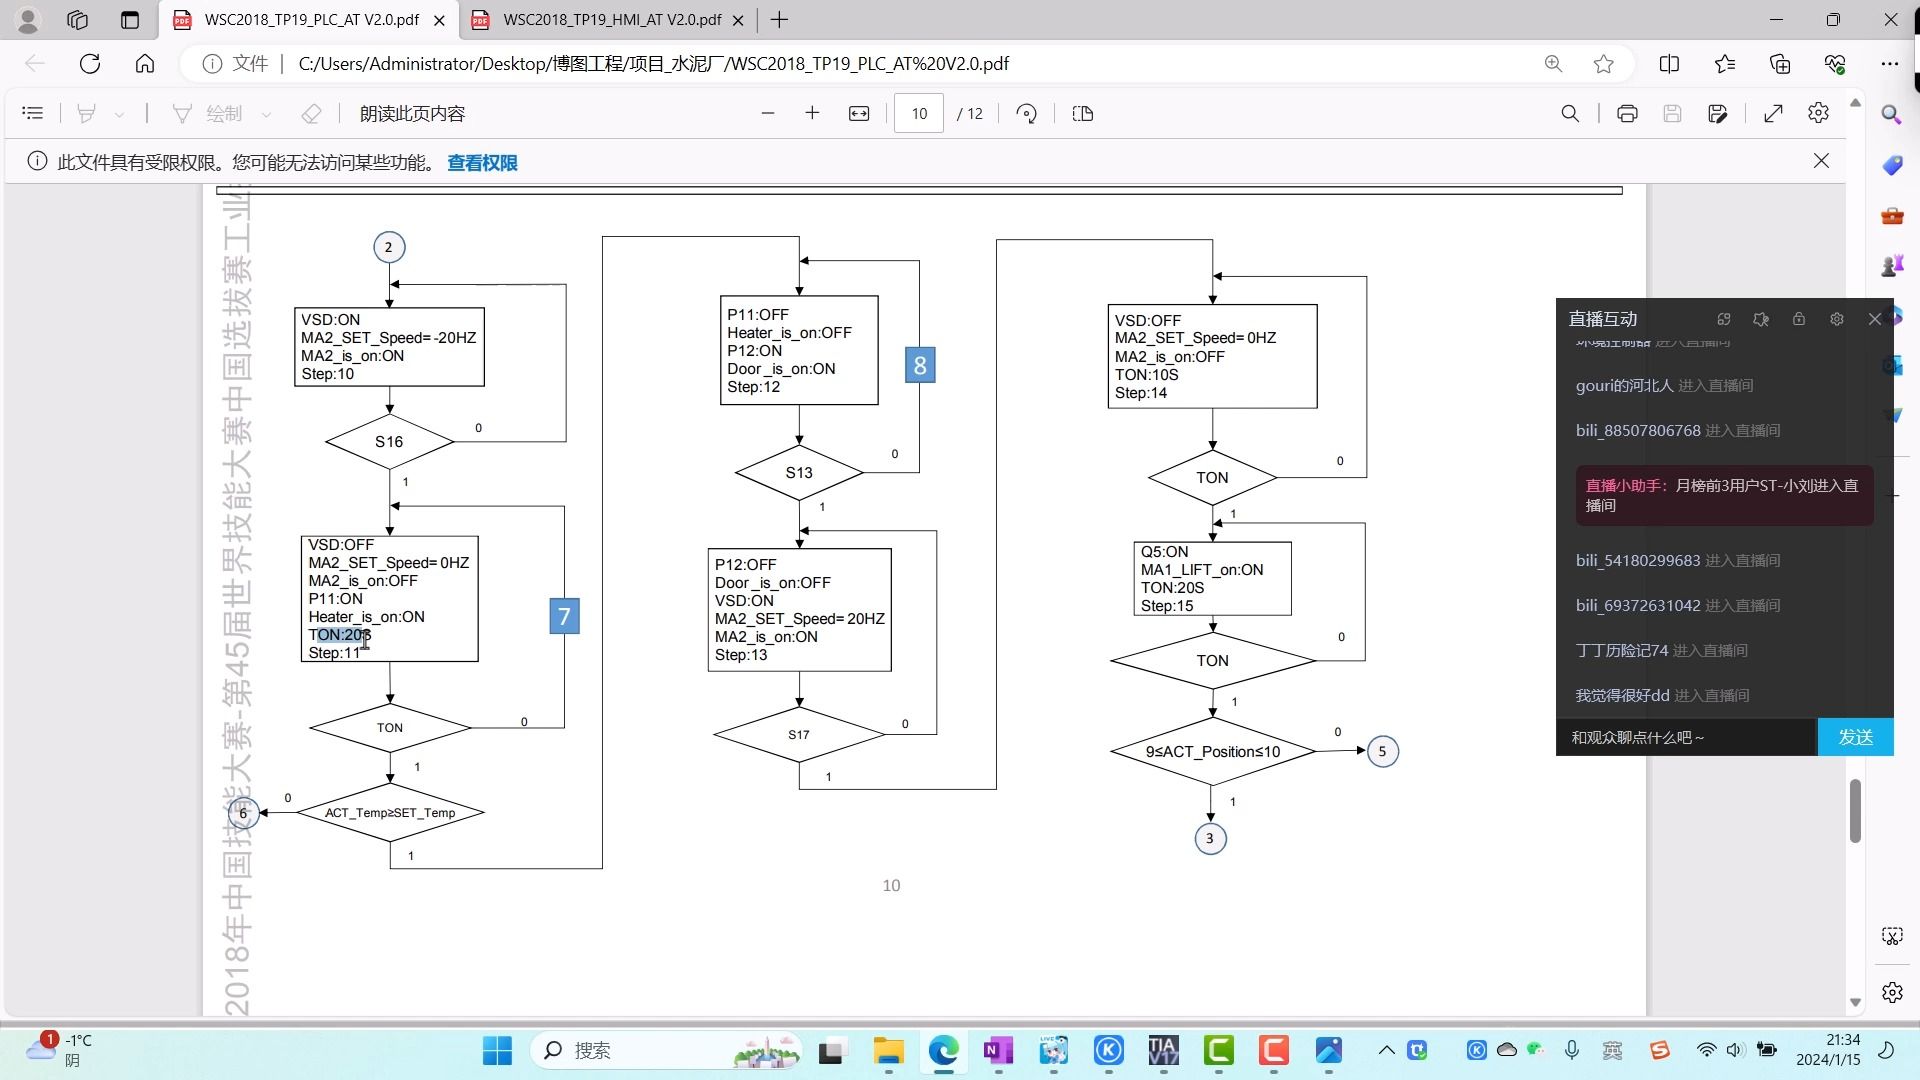The height and width of the screenshot is (1080, 1920).
Task: Open the sidebar toolbox icon
Action: [1892, 216]
